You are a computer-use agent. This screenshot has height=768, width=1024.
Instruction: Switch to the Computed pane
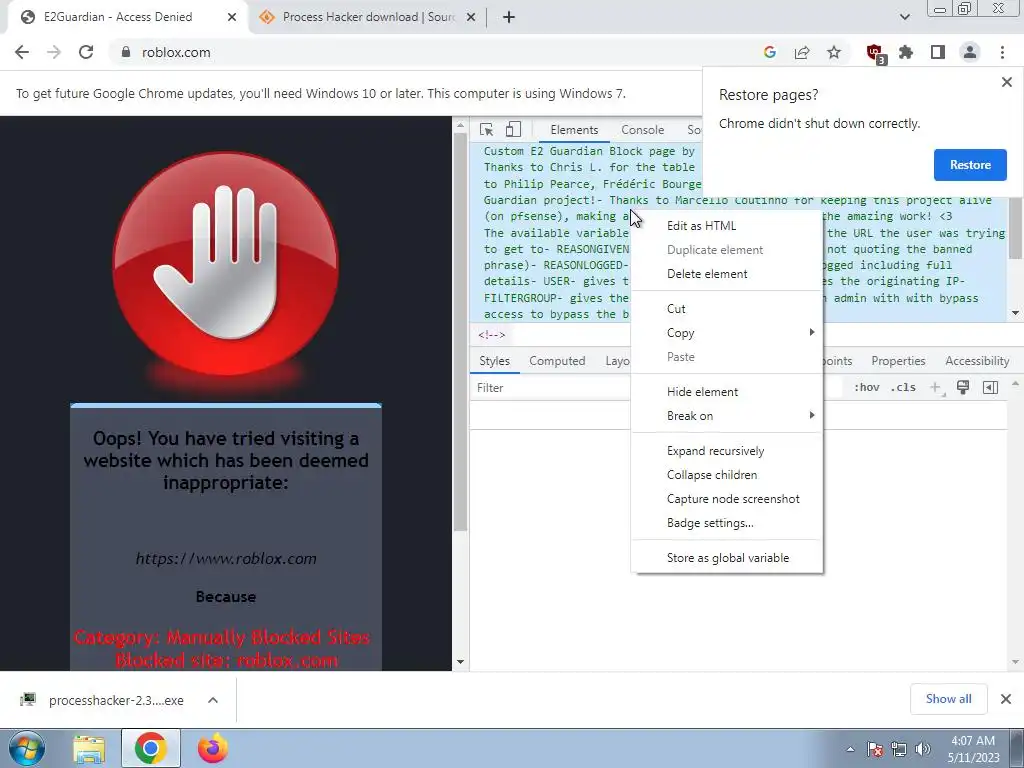[557, 360]
